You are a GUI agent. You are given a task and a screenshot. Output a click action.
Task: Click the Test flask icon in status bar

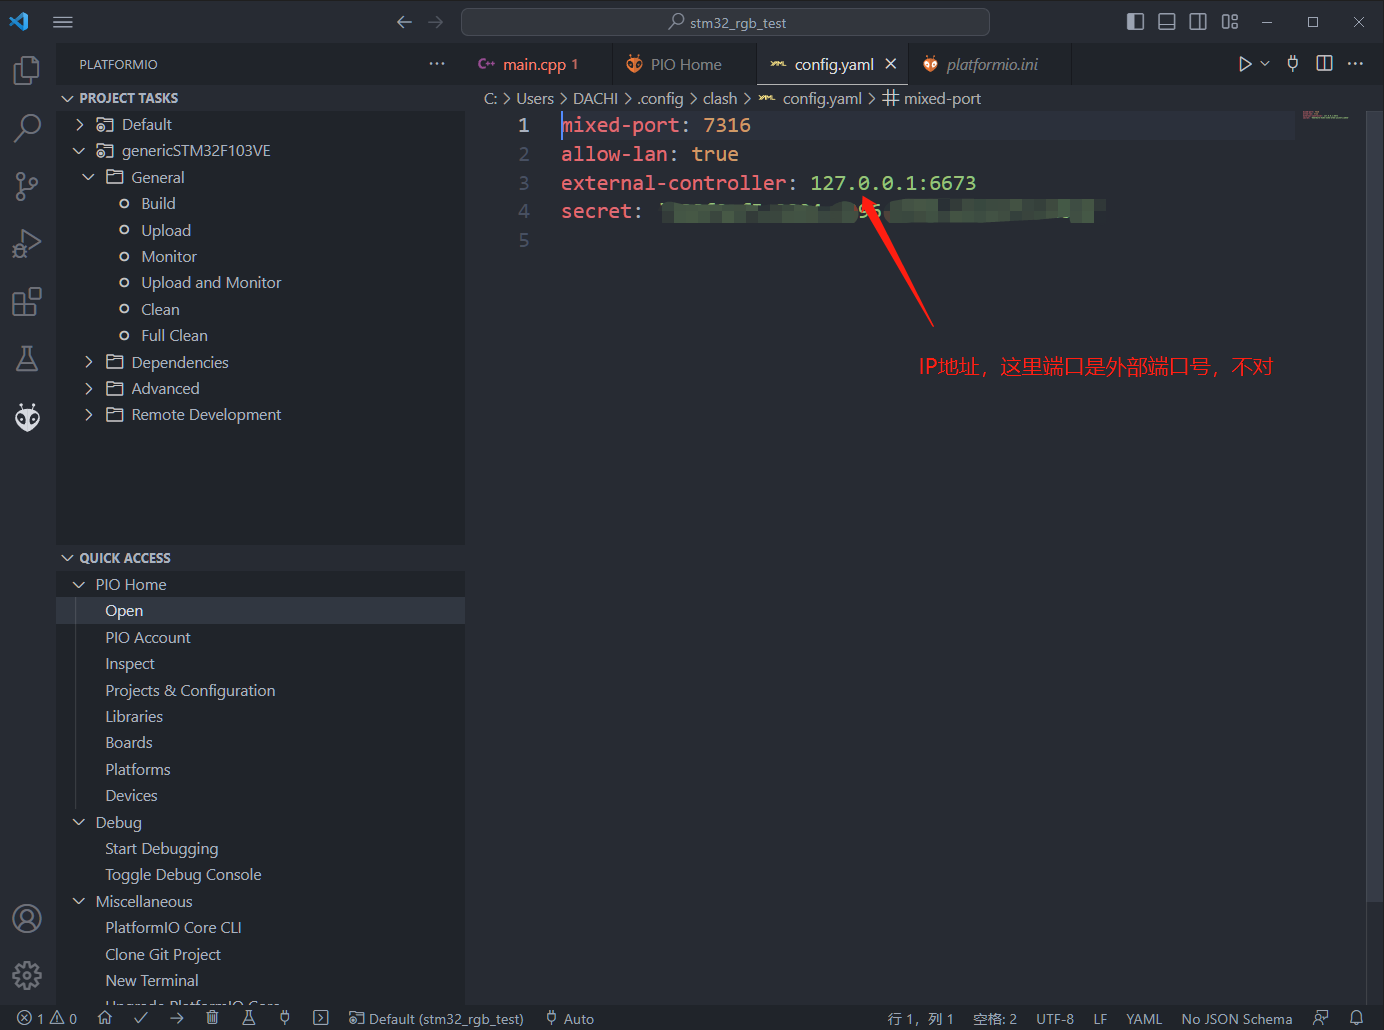(x=248, y=1018)
